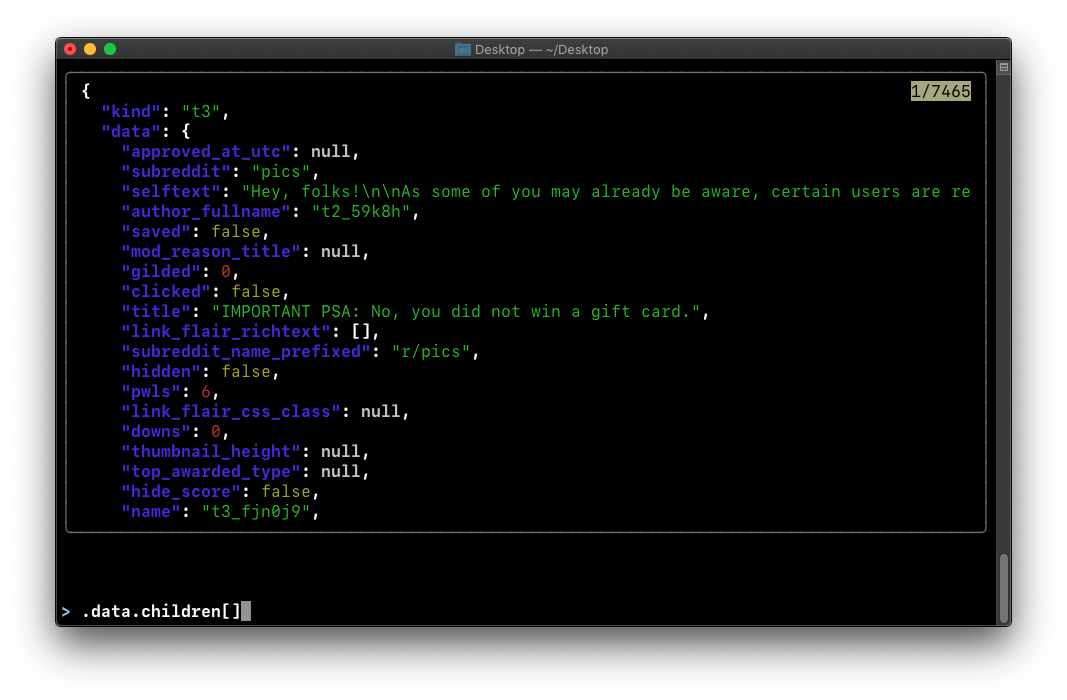Click the "mod_reason_title" key
This screenshot has width=1067, height=700.
click(211, 252)
